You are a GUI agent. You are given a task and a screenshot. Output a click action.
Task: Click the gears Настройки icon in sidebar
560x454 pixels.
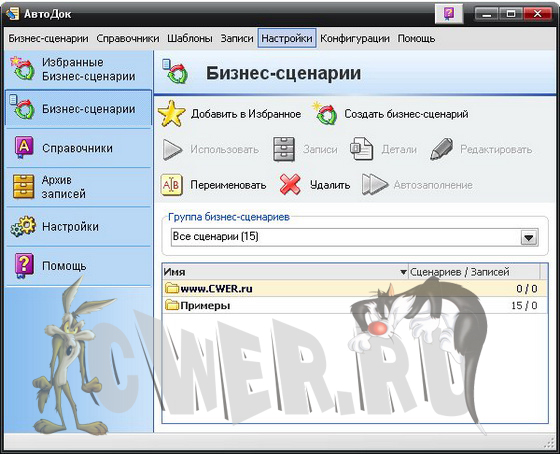[x=23, y=226]
